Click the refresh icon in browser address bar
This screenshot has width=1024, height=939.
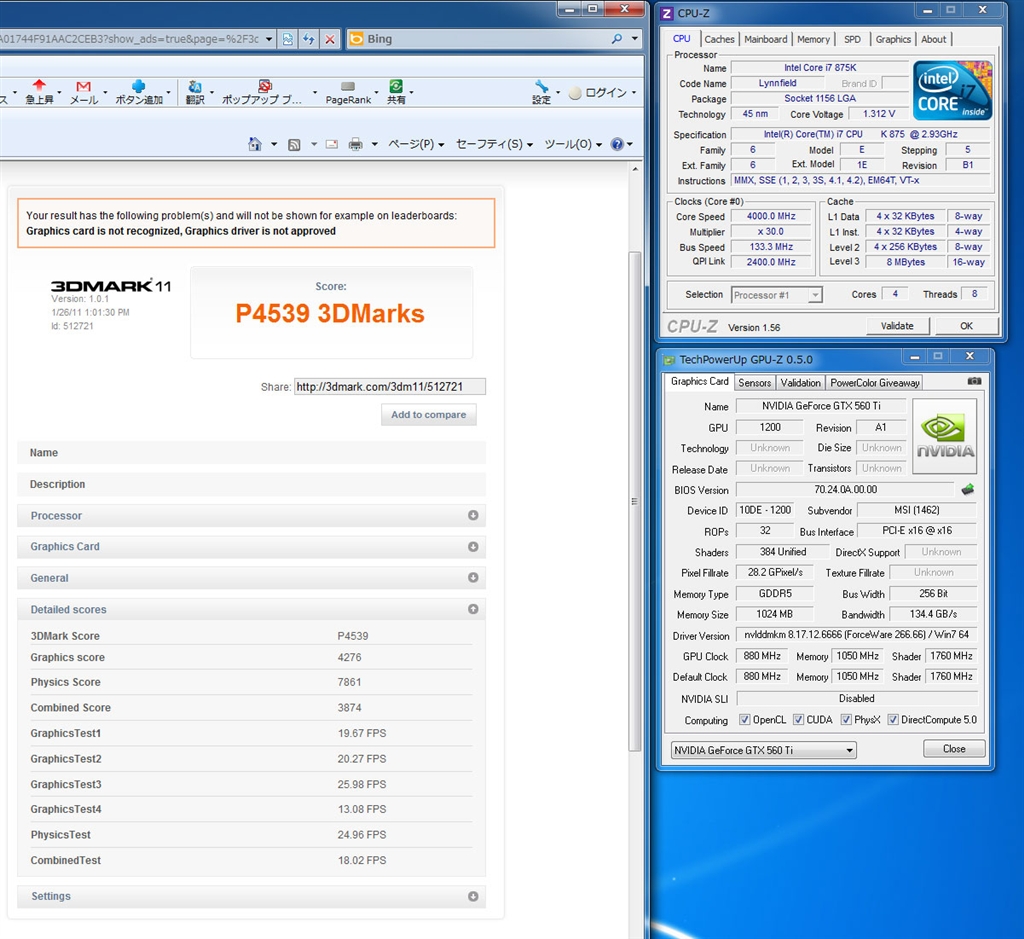[x=309, y=39]
